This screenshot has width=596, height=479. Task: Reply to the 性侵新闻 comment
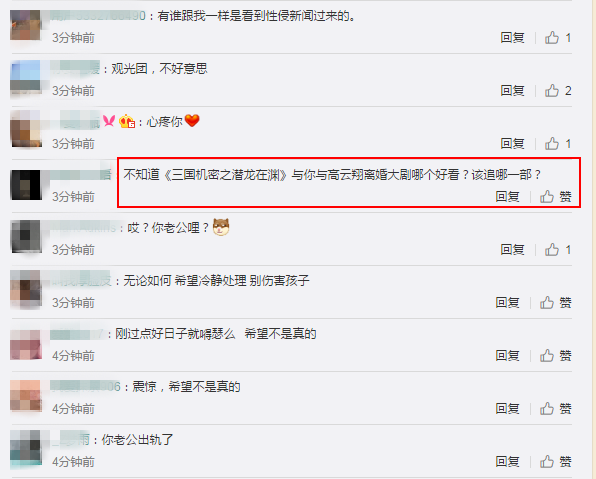pos(512,38)
